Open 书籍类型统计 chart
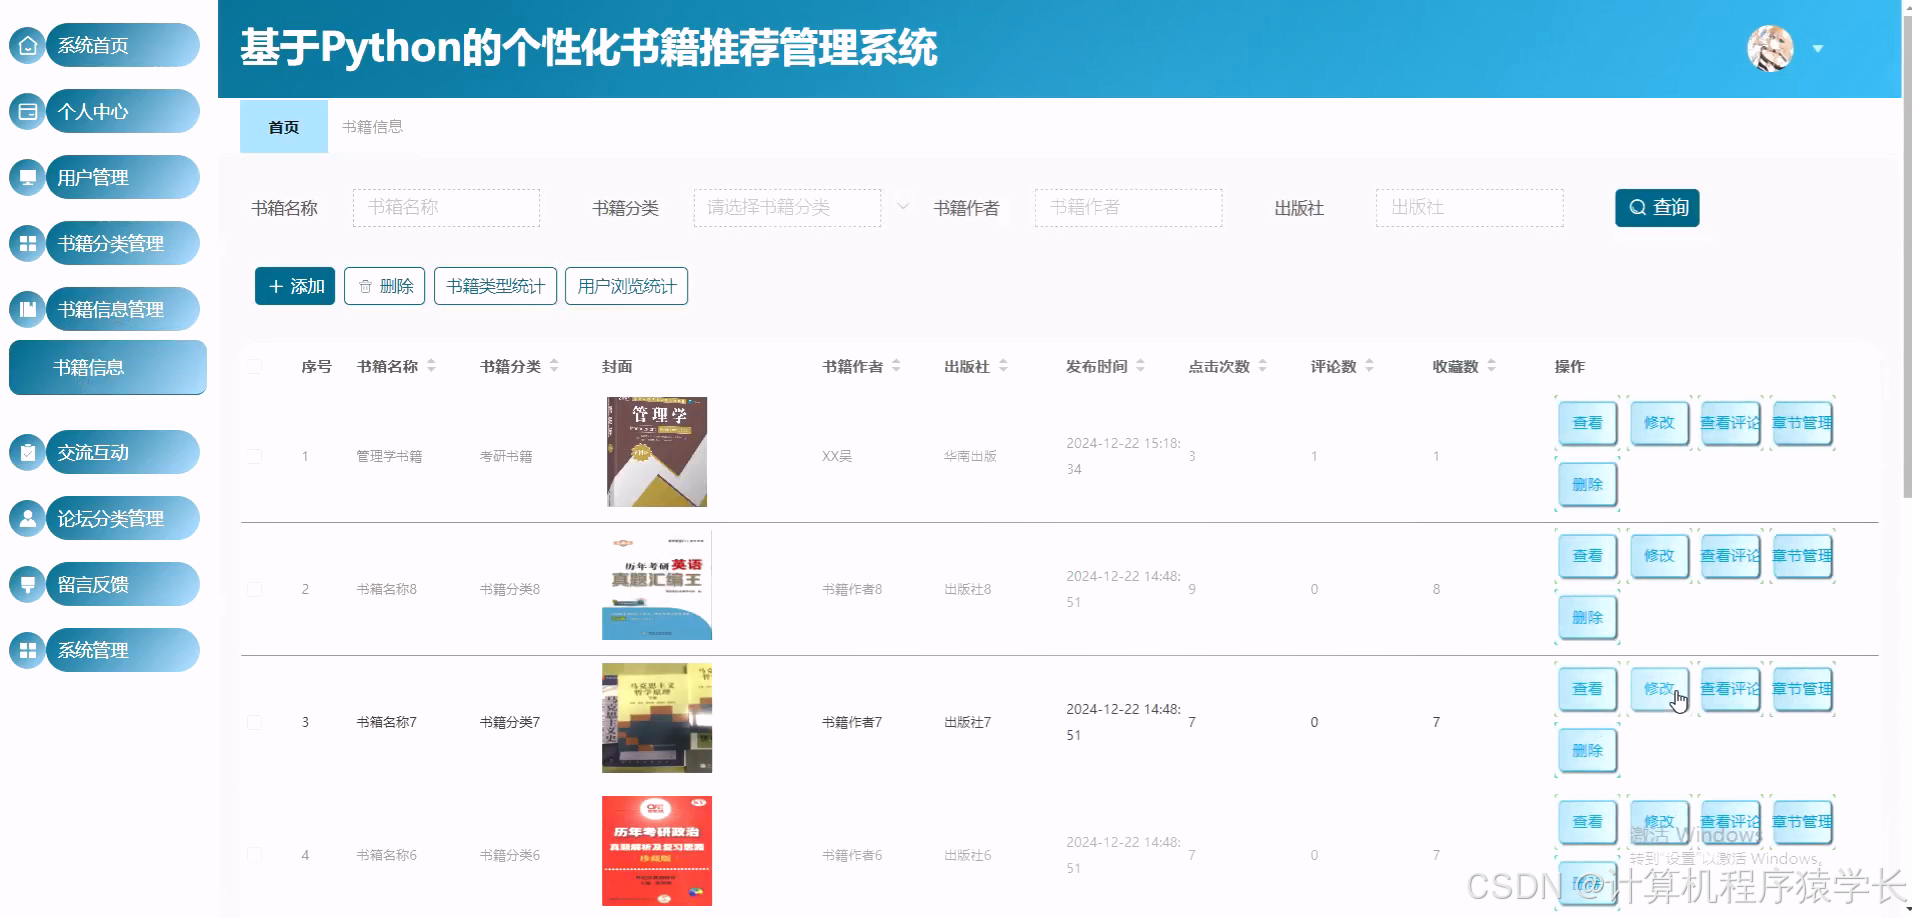Viewport: 1912px width, 918px height. pos(495,286)
